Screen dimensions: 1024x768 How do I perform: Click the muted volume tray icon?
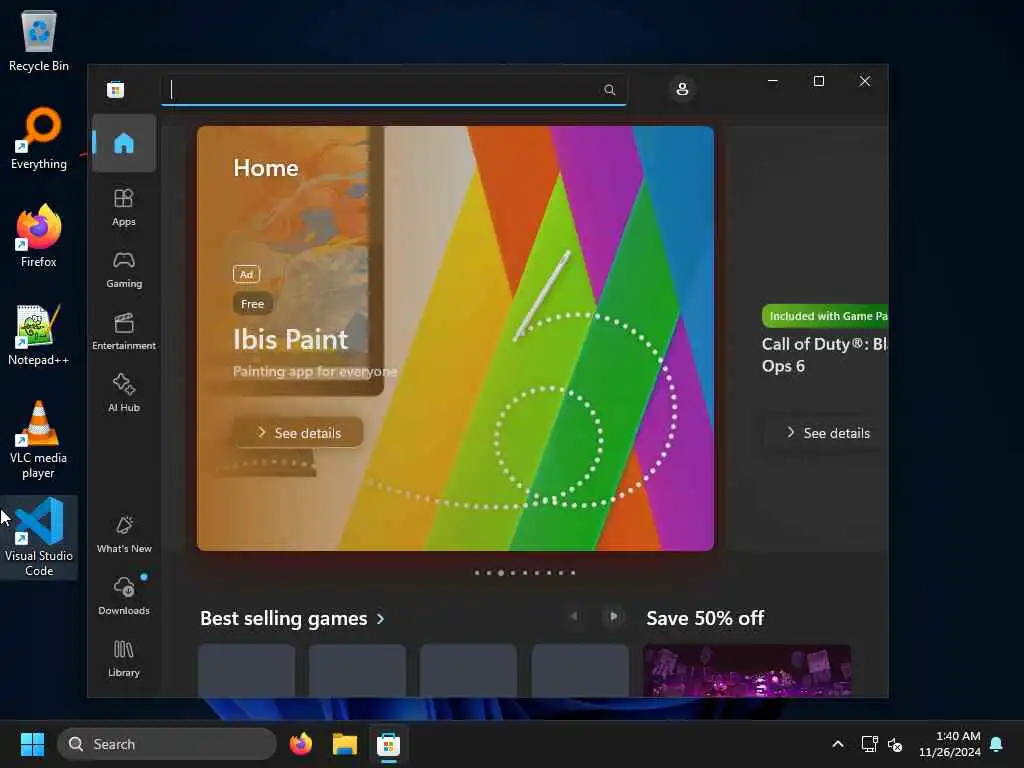895,744
